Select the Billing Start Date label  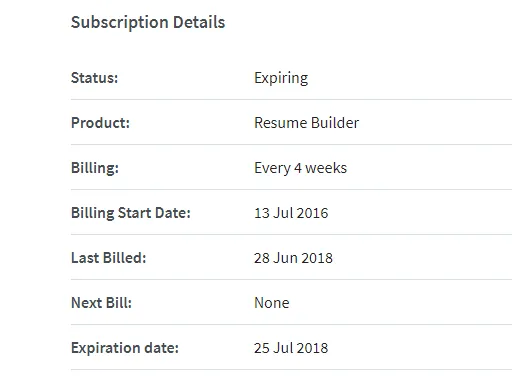(x=131, y=213)
